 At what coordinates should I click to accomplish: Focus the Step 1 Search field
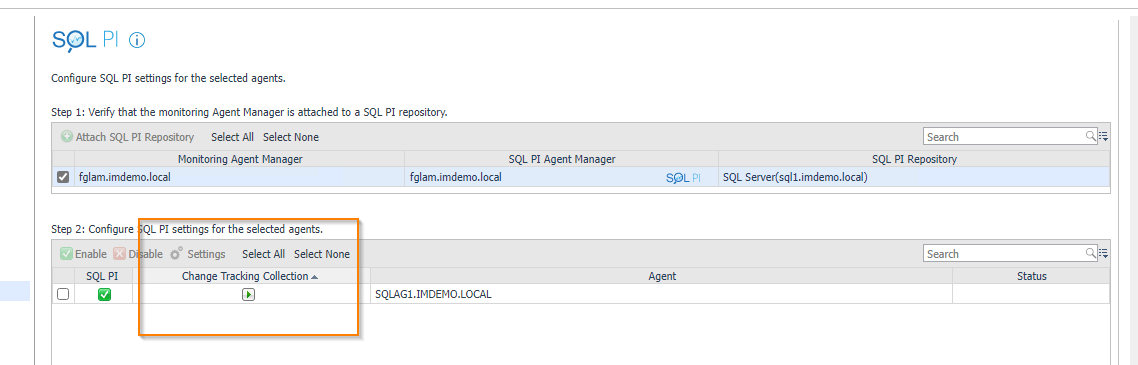point(1004,136)
